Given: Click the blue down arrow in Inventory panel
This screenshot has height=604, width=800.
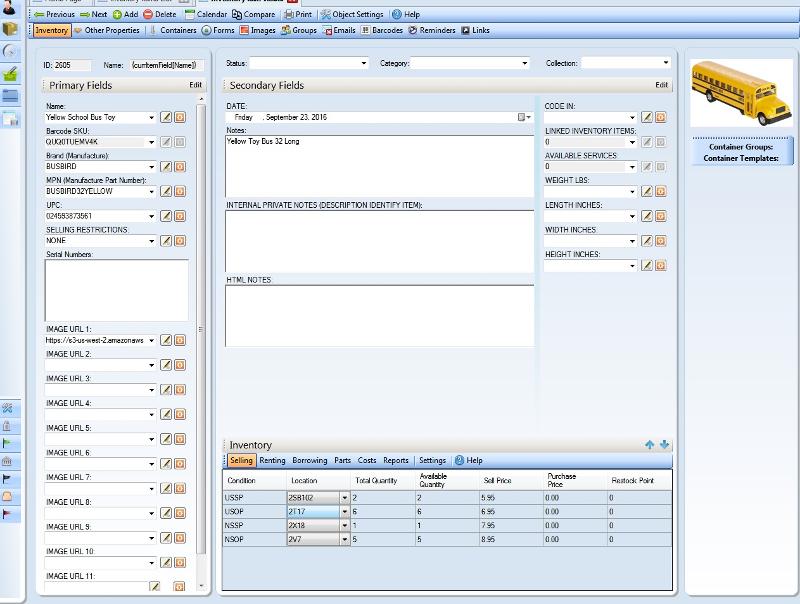Looking at the screenshot, I should tap(664, 445).
